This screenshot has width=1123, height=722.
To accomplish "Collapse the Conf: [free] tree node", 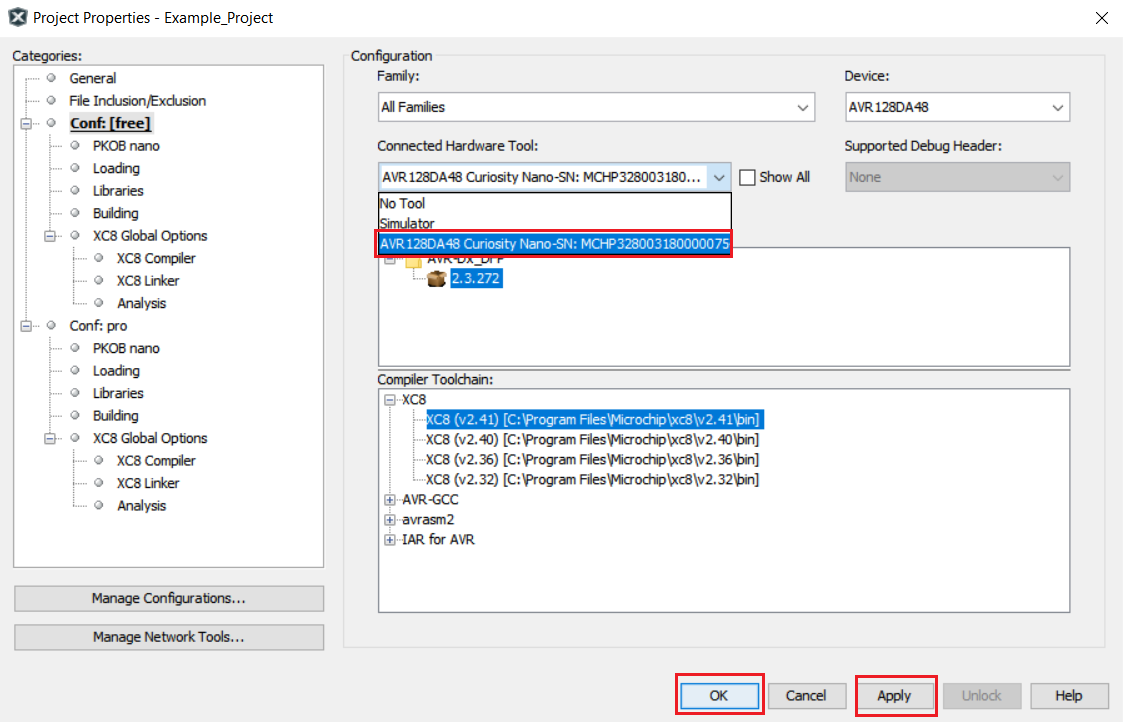I will [x=26, y=123].
